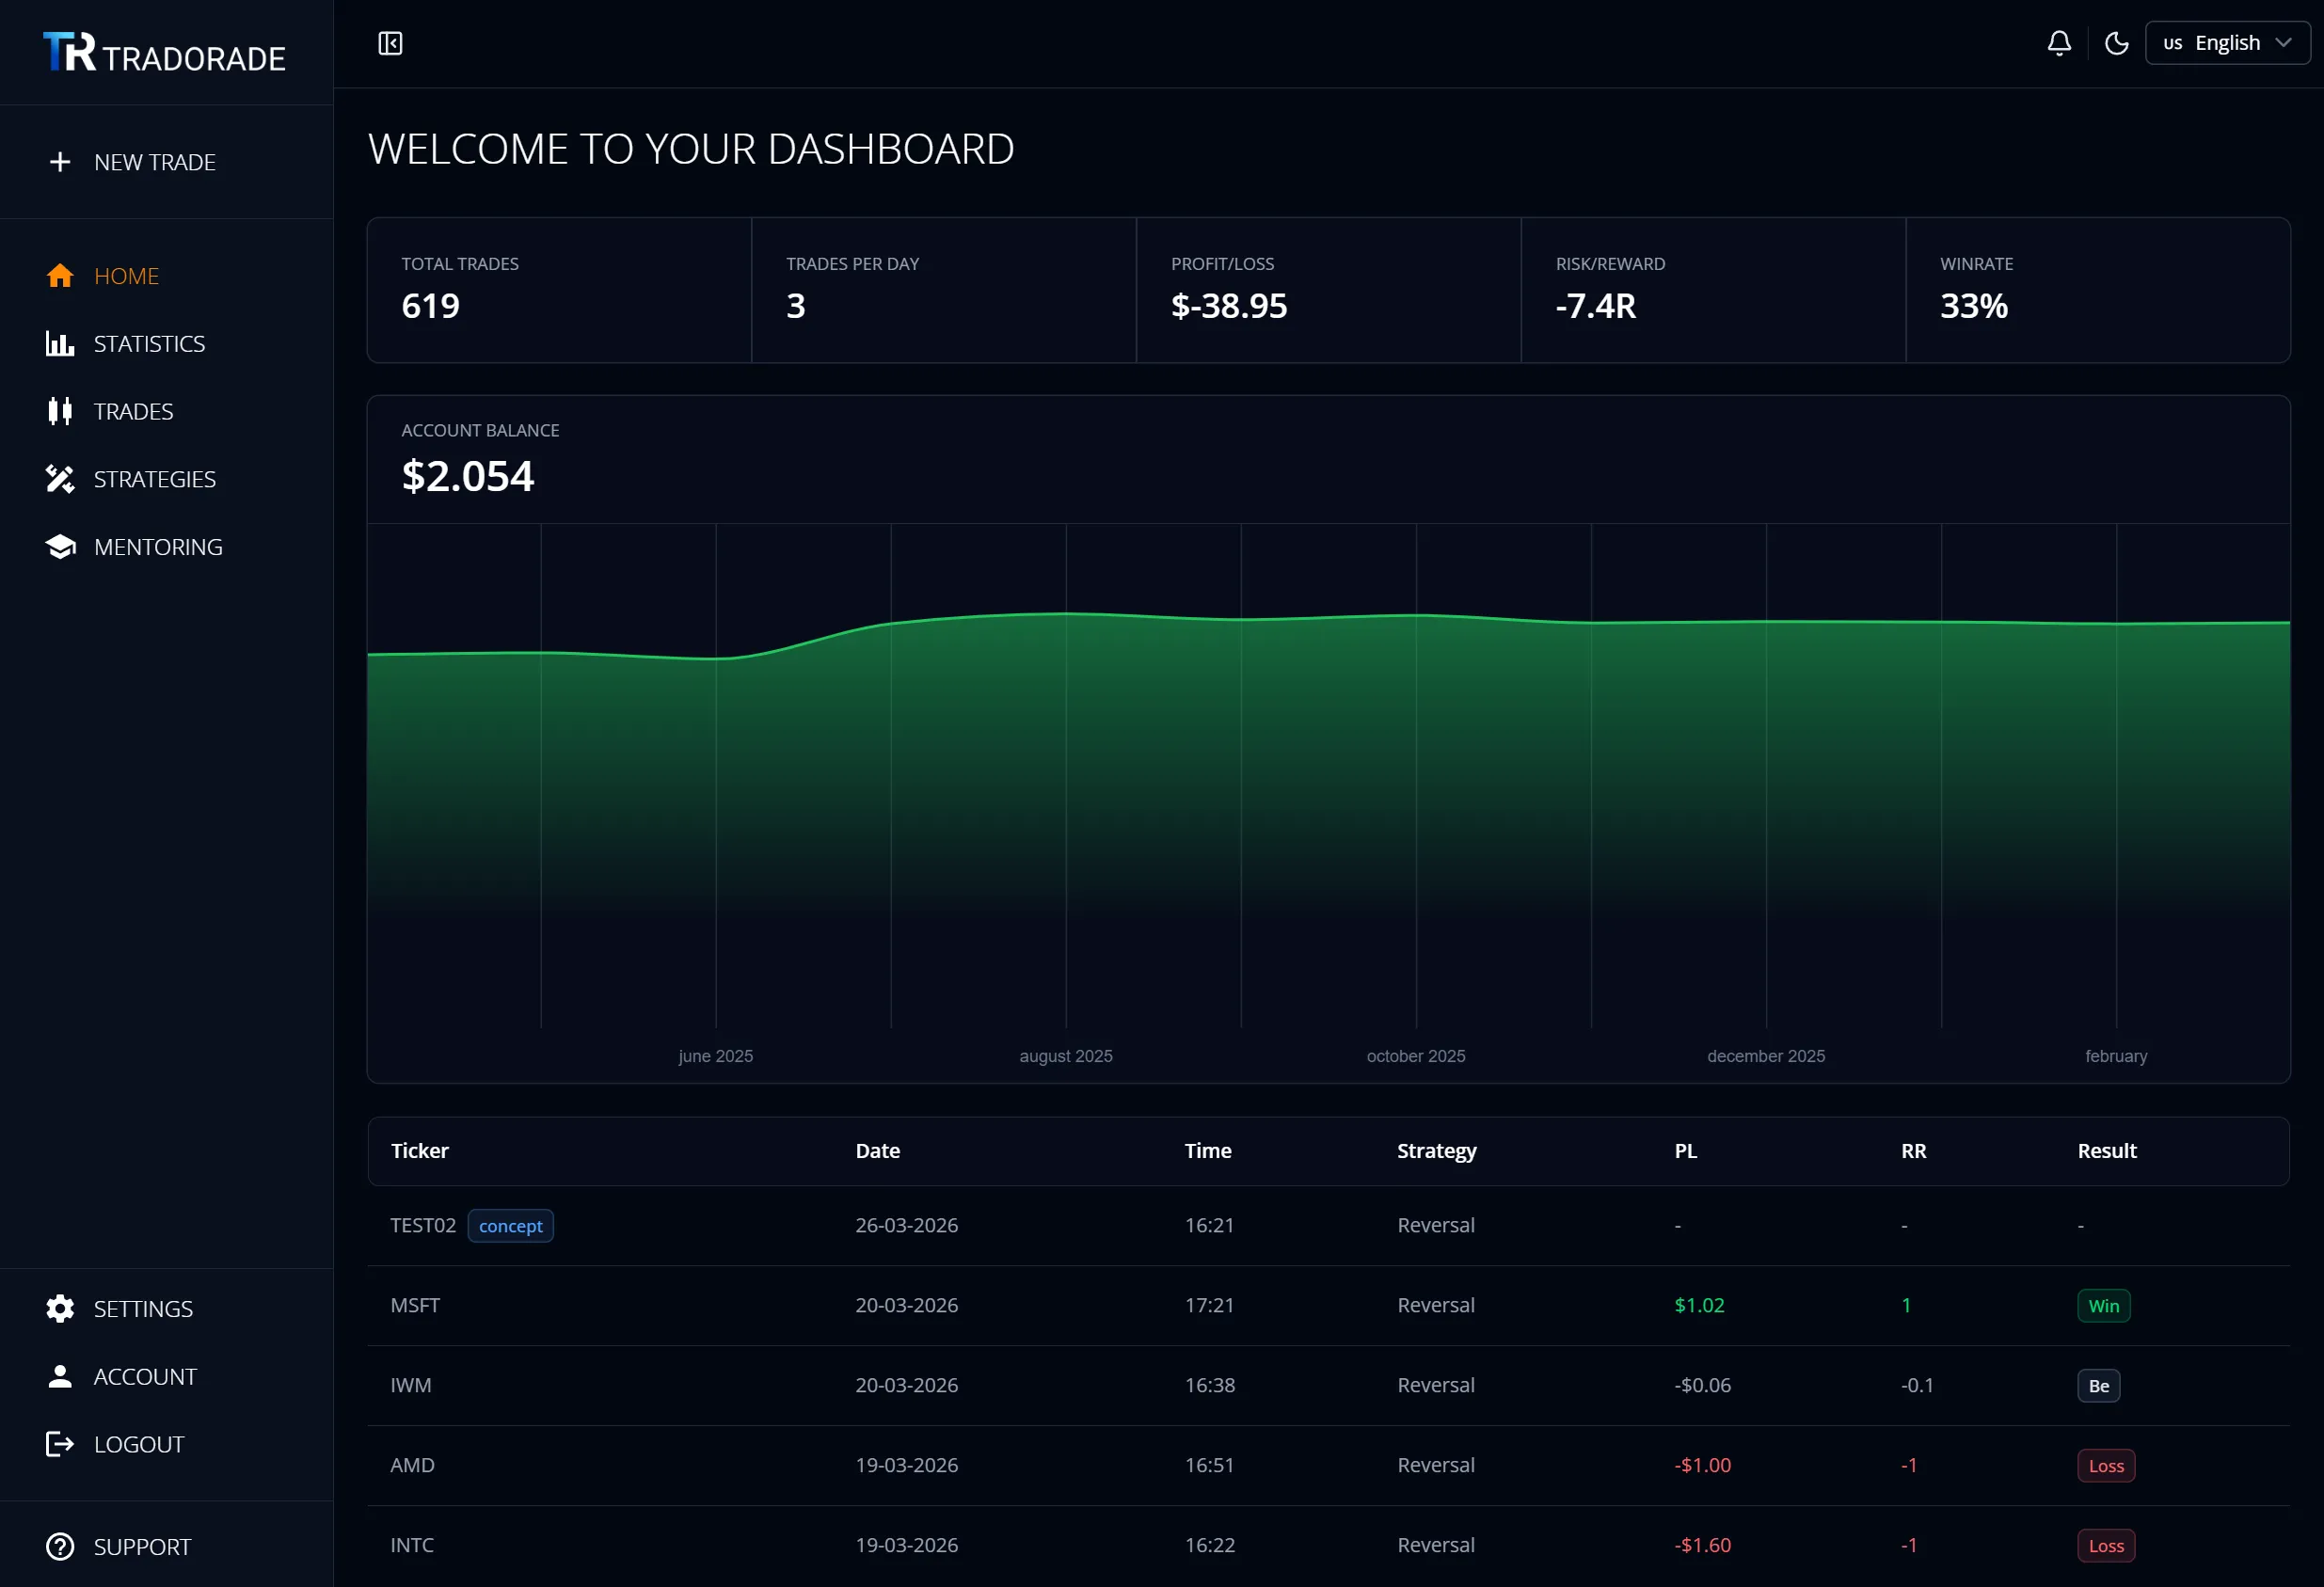Collapse the sidebar with the panel toggle
2324x1587 pixels.
tap(390, 43)
